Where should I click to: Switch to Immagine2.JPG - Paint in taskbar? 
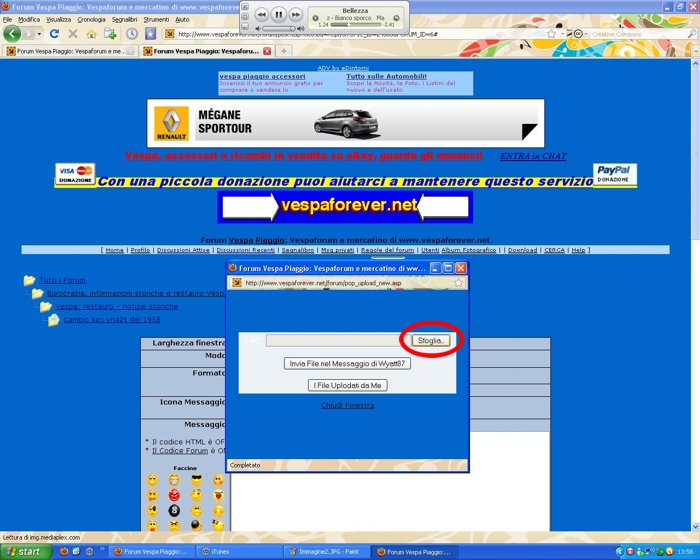pyautogui.click(x=328, y=552)
